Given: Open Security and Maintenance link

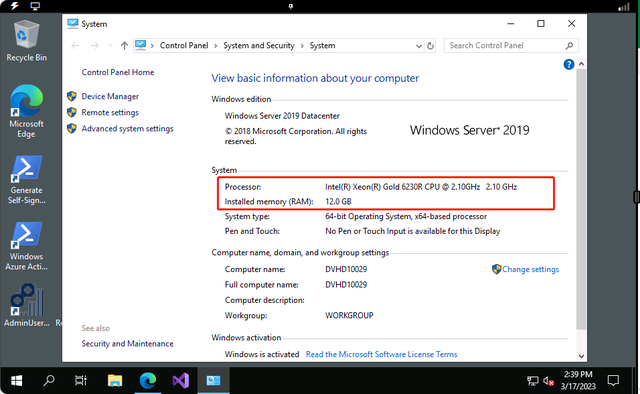Looking at the screenshot, I should point(127,344).
